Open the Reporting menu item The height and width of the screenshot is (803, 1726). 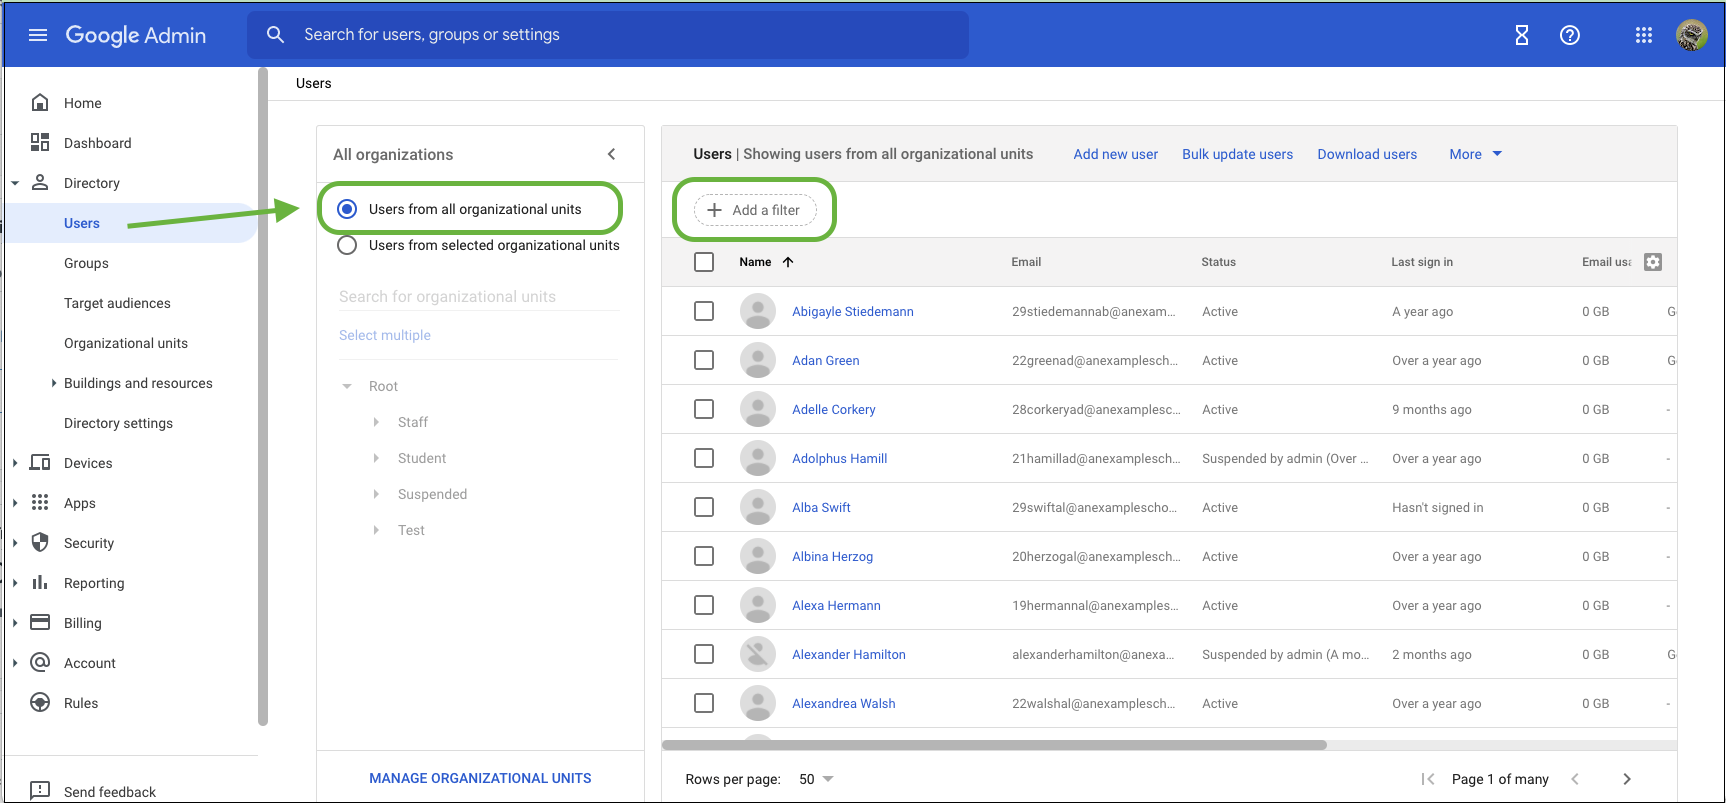[x=94, y=583]
